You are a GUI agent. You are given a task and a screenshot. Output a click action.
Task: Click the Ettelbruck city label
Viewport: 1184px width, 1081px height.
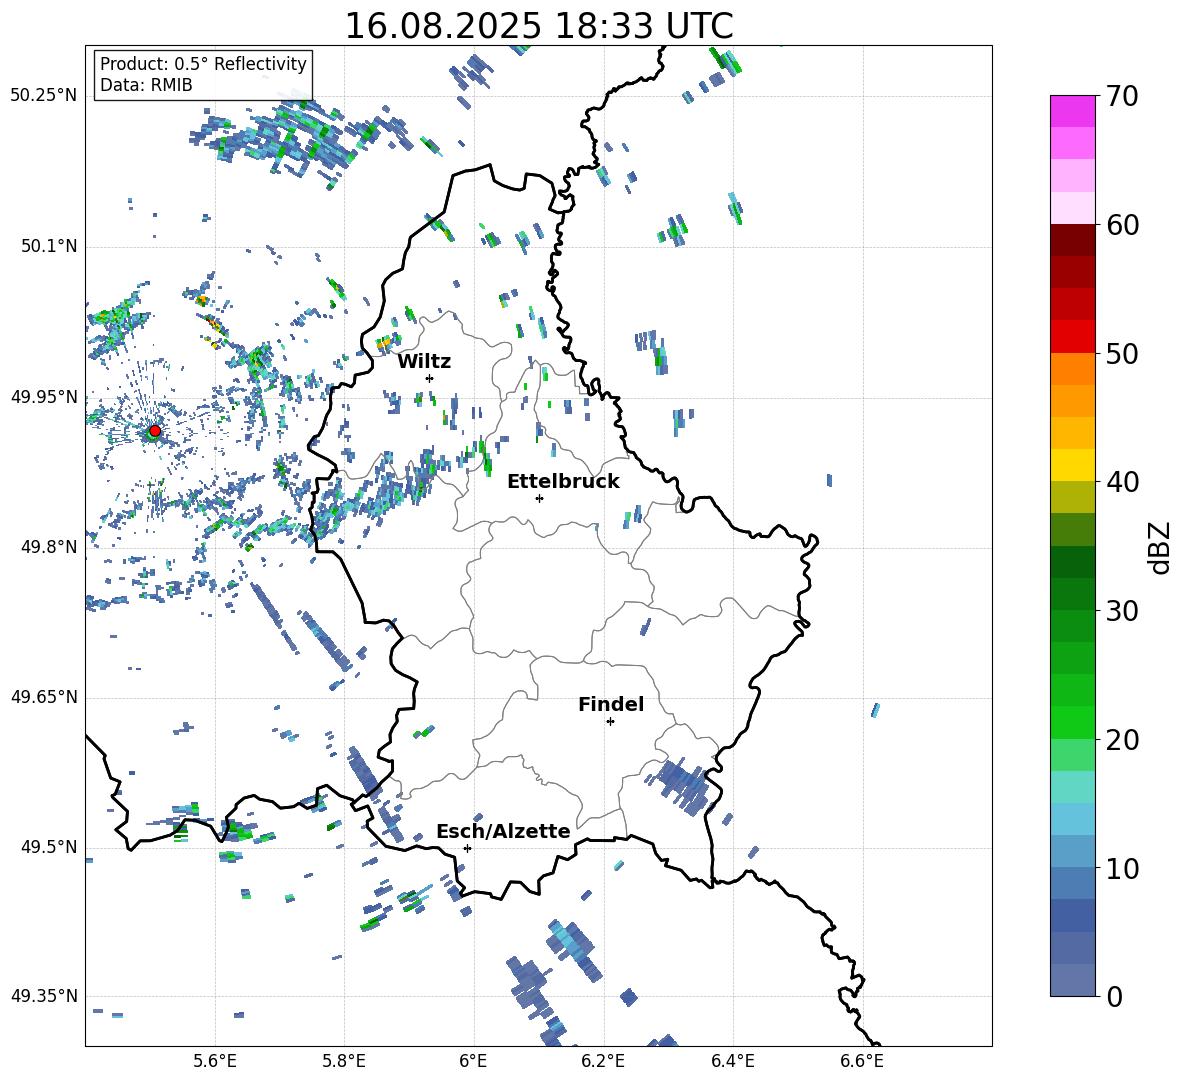(x=563, y=482)
